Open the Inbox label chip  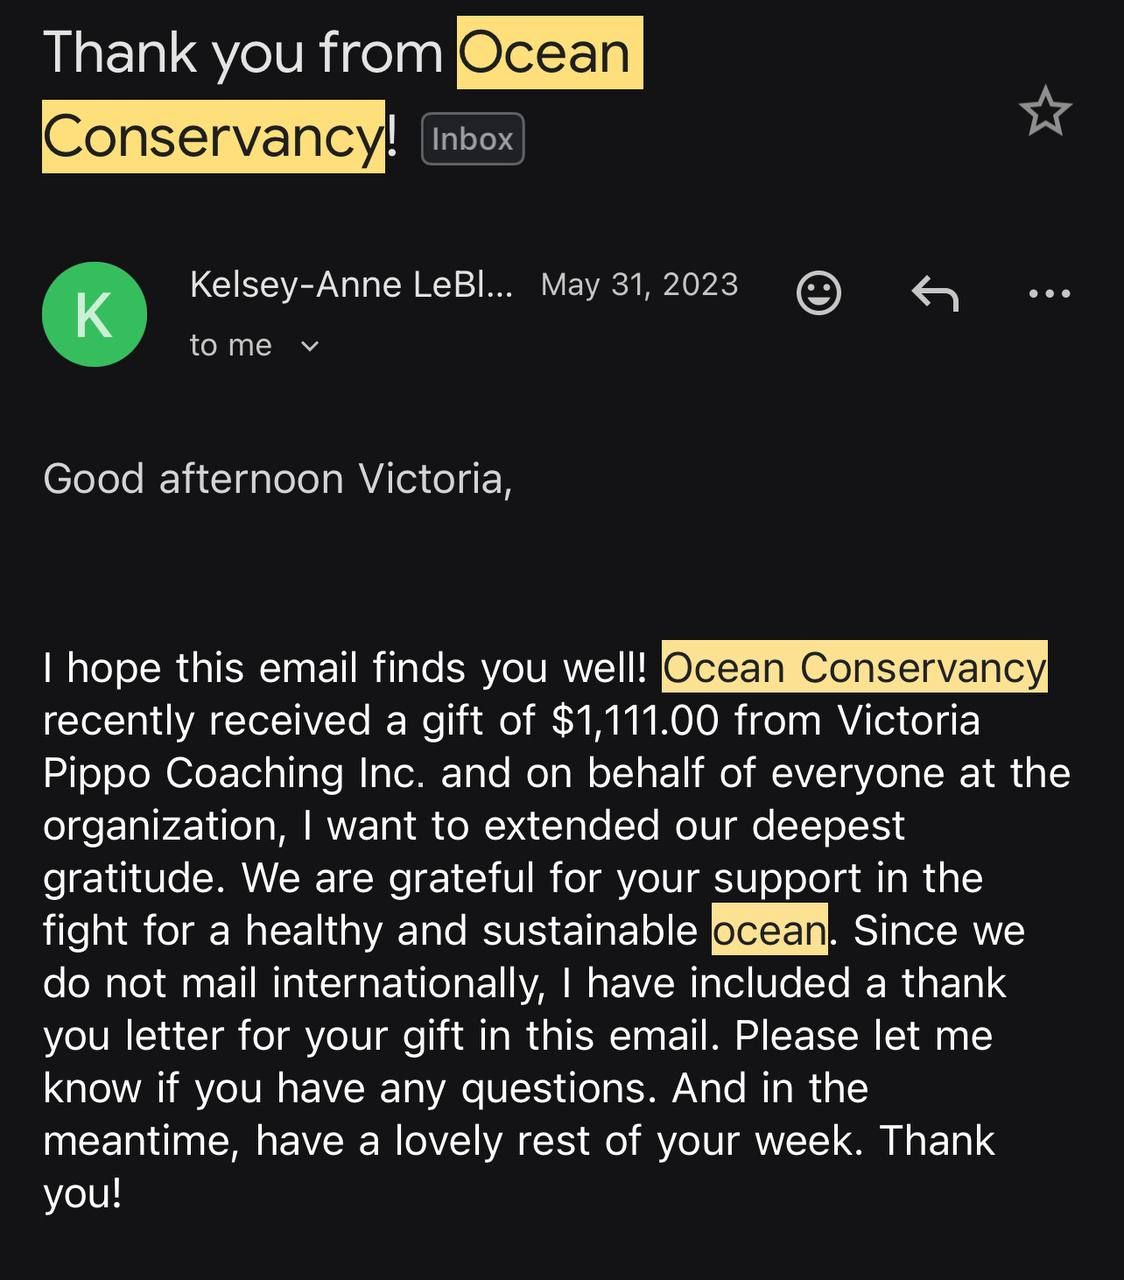click(x=473, y=139)
